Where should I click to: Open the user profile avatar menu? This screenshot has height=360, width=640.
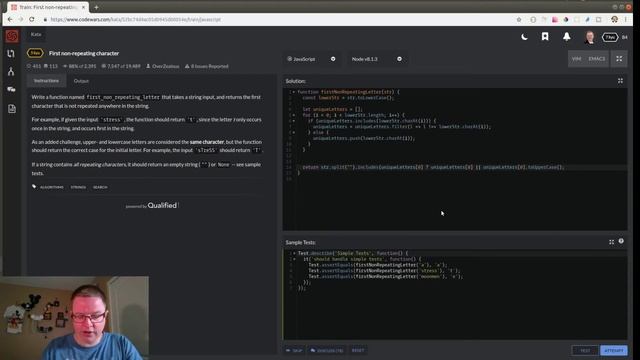[589, 37]
